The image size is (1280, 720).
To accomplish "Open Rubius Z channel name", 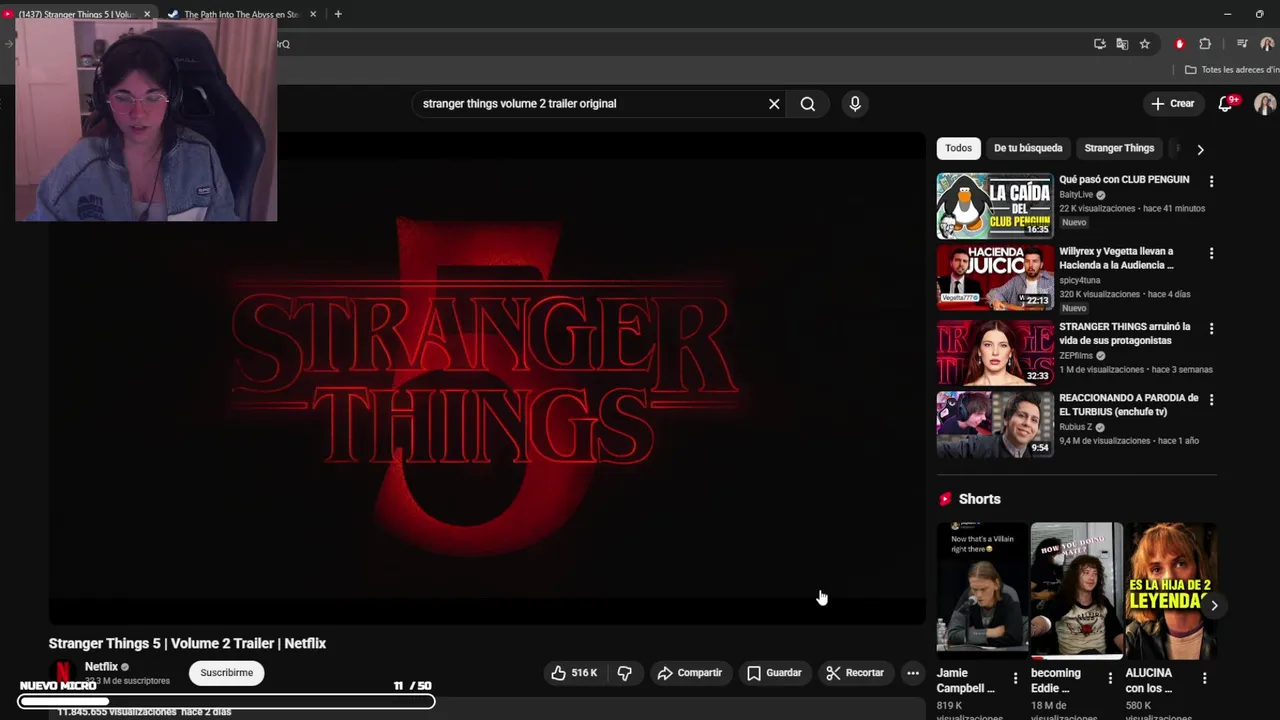I will 1076,427.
